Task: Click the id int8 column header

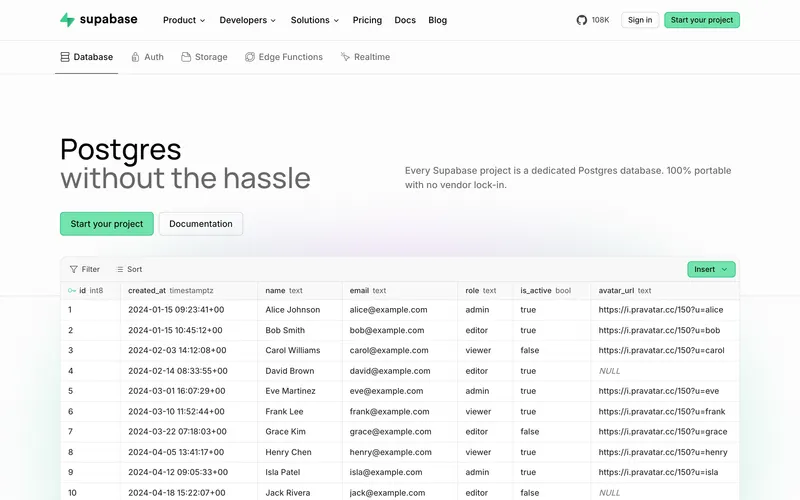Action: coord(90,290)
